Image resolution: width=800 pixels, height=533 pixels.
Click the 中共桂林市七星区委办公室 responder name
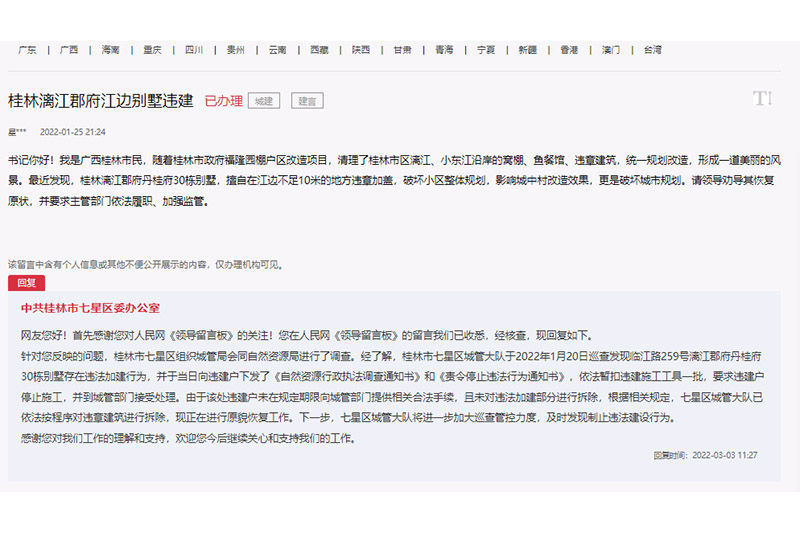point(90,308)
